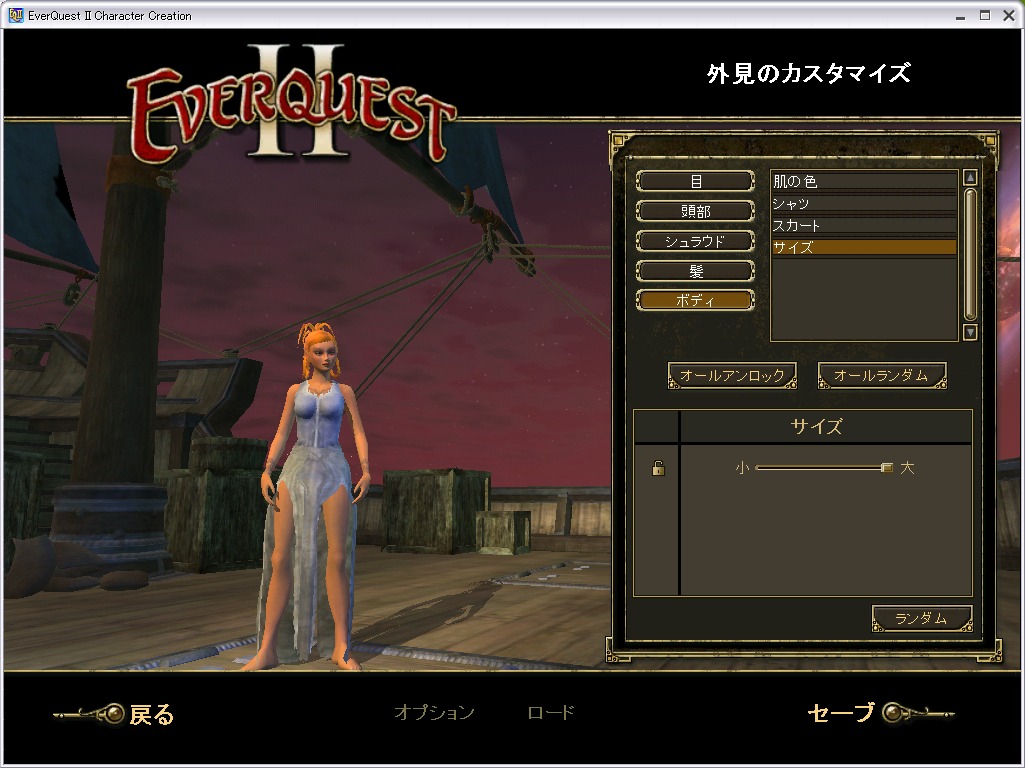The height and width of the screenshot is (768, 1025).
Task: Click the list scroll up arrow
Action: coord(970,177)
